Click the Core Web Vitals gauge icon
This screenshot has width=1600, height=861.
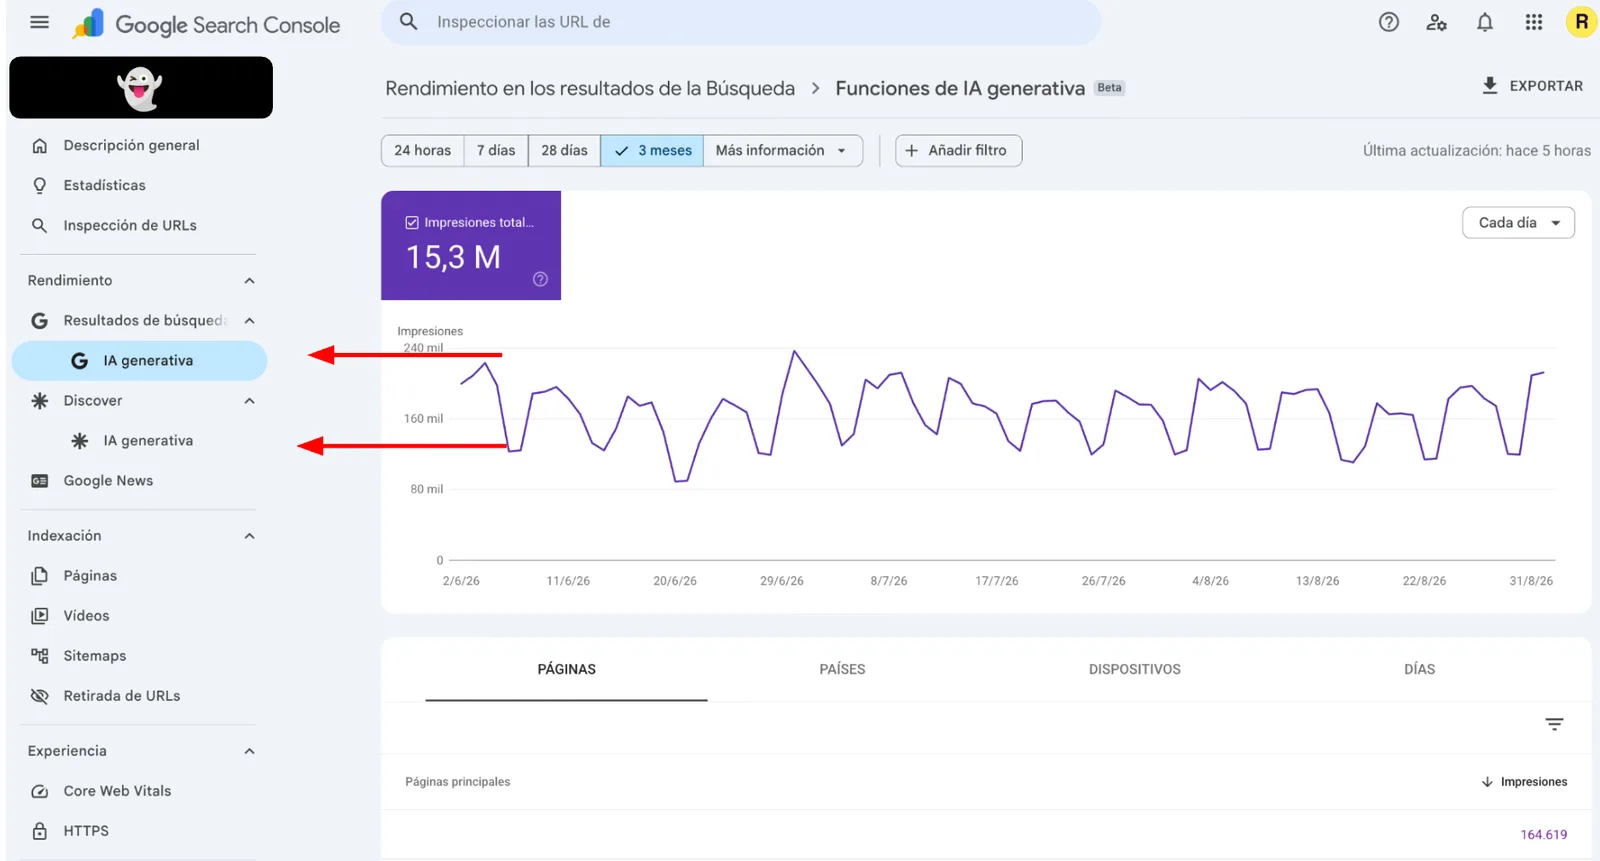point(40,791)
